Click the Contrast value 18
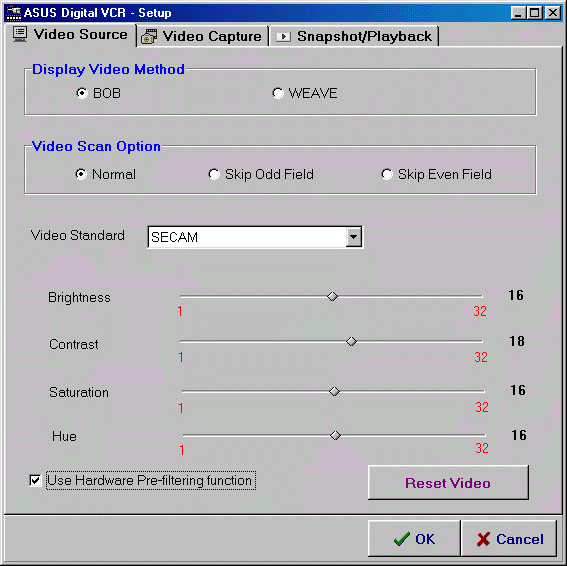 click(517, 341)
